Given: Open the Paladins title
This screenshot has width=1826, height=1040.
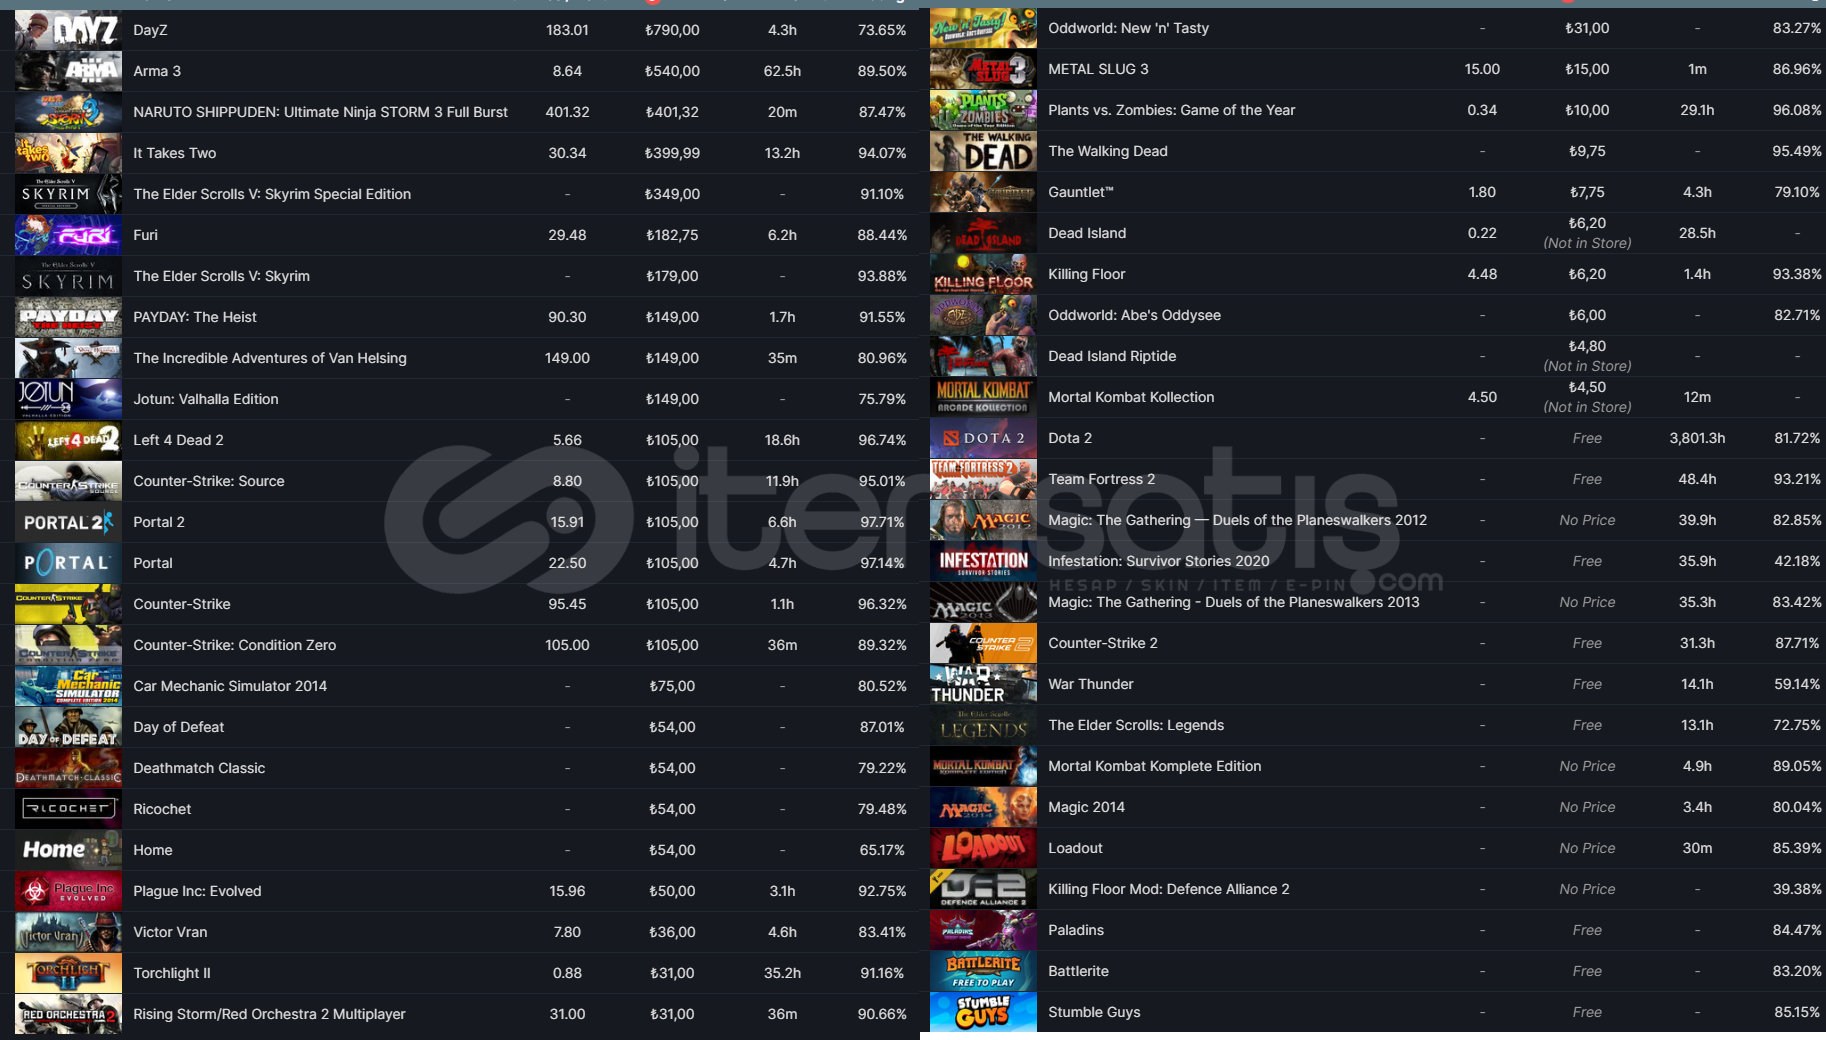Looking at the screenshot, I should pos(1076,930).
